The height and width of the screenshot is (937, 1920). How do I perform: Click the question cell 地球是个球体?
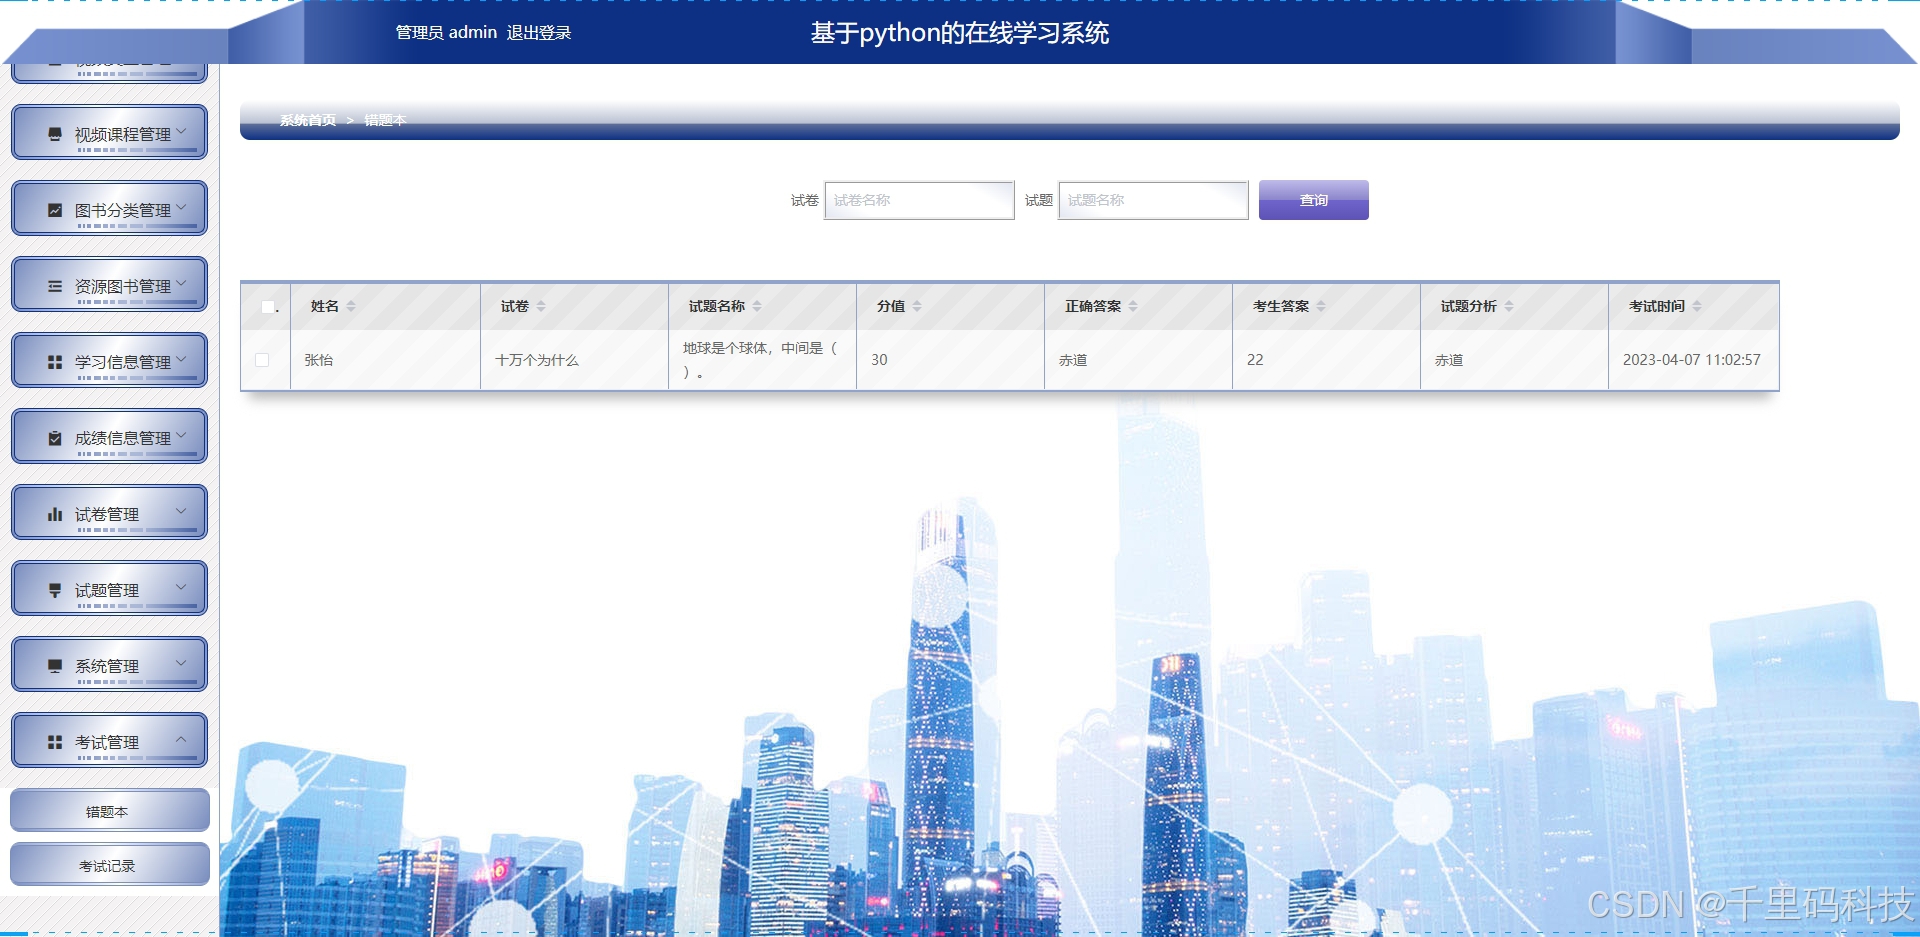pos(760,360)
